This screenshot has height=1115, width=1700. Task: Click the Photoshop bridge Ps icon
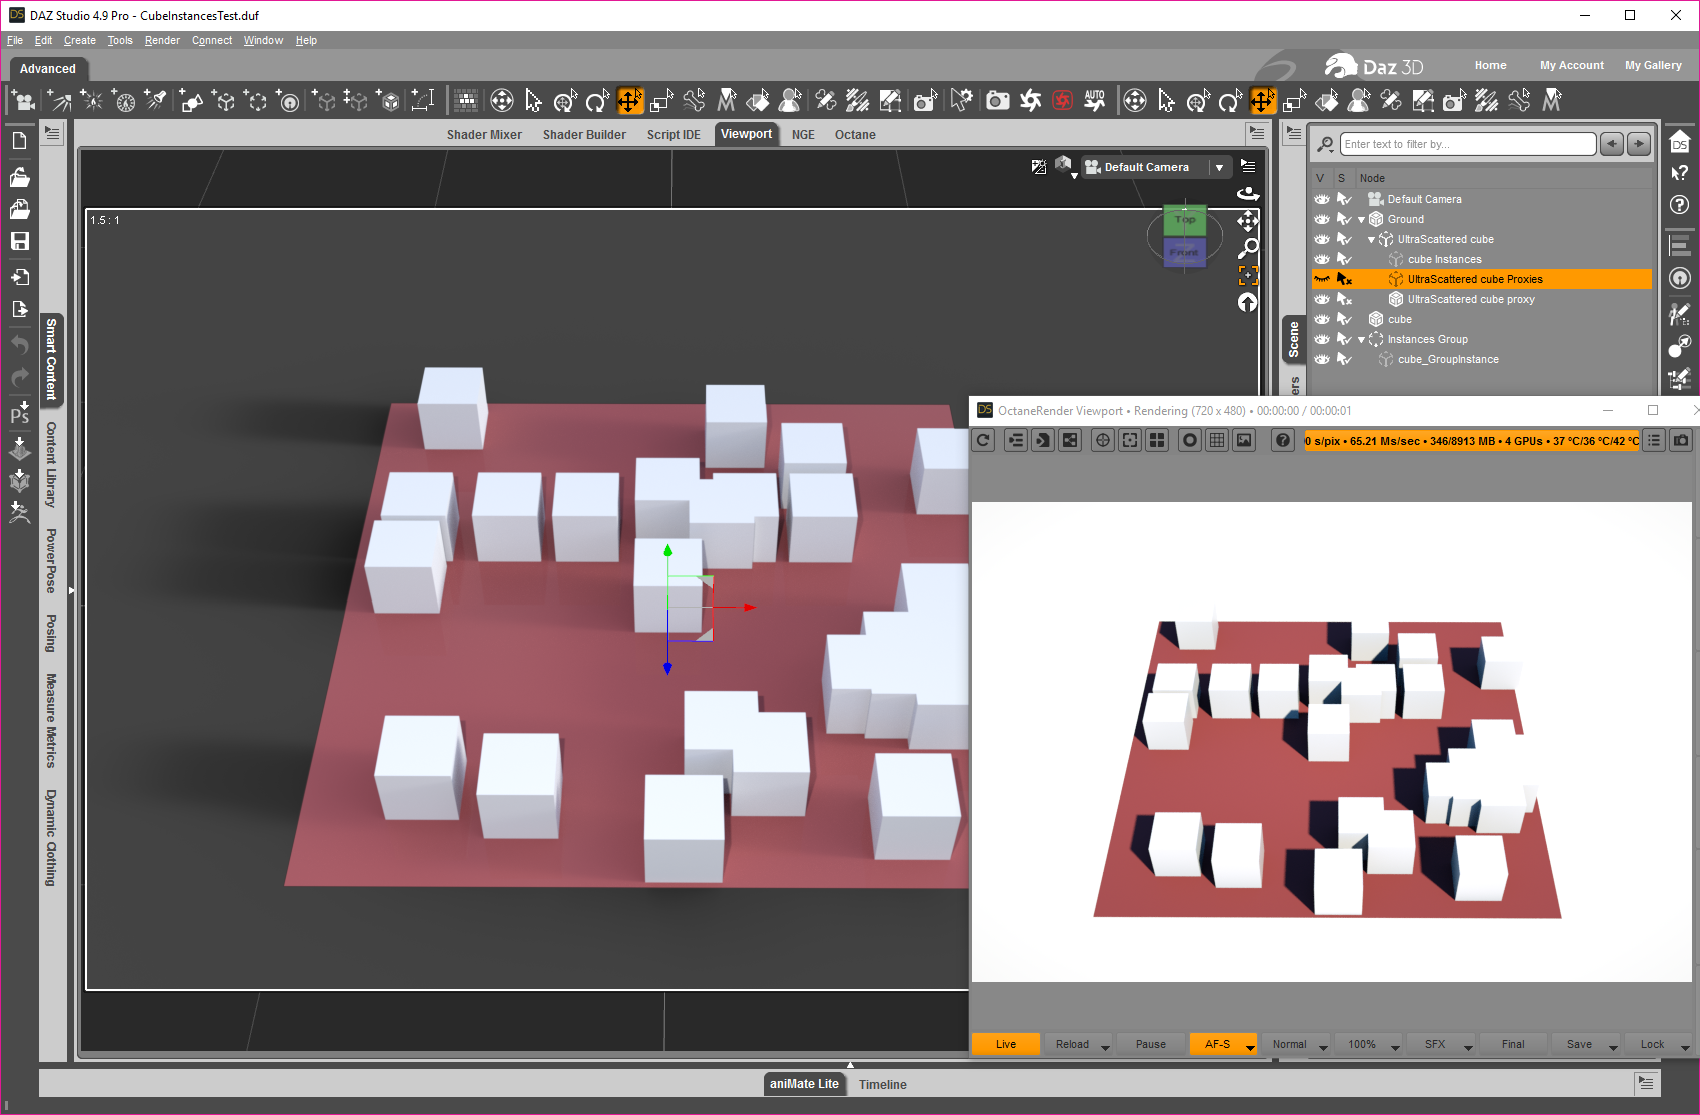click(x=19, y=412)
